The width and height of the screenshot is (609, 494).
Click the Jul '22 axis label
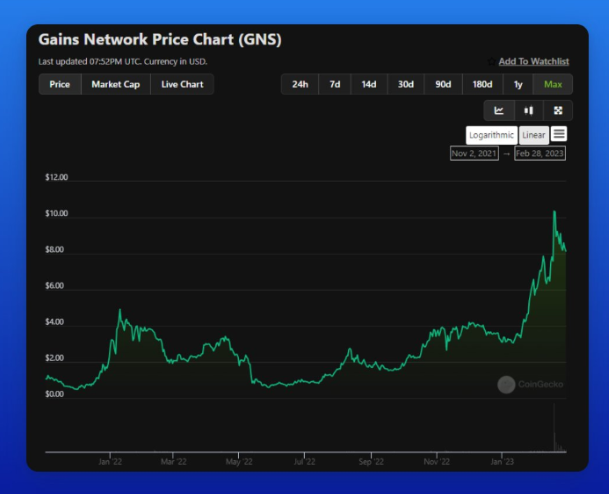pos(304,462)
